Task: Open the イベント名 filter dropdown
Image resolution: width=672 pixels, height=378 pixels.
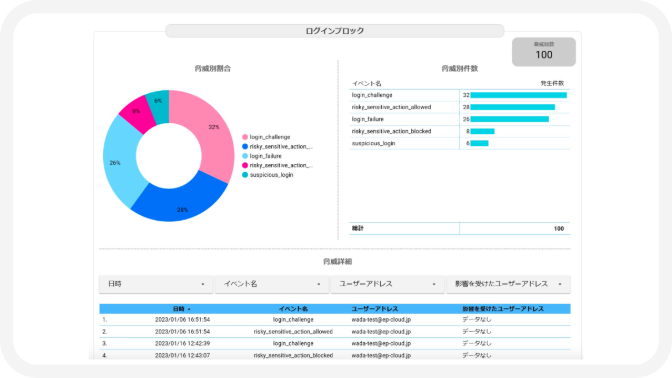Action: 272,284
